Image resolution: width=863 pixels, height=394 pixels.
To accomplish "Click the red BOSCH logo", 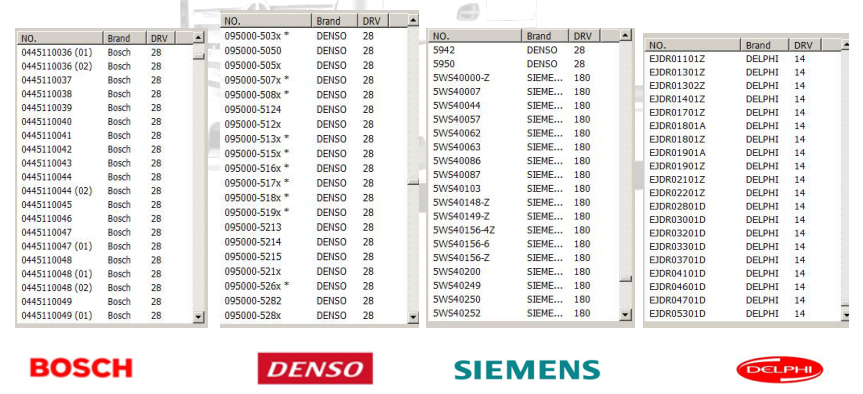I will 81,368.
